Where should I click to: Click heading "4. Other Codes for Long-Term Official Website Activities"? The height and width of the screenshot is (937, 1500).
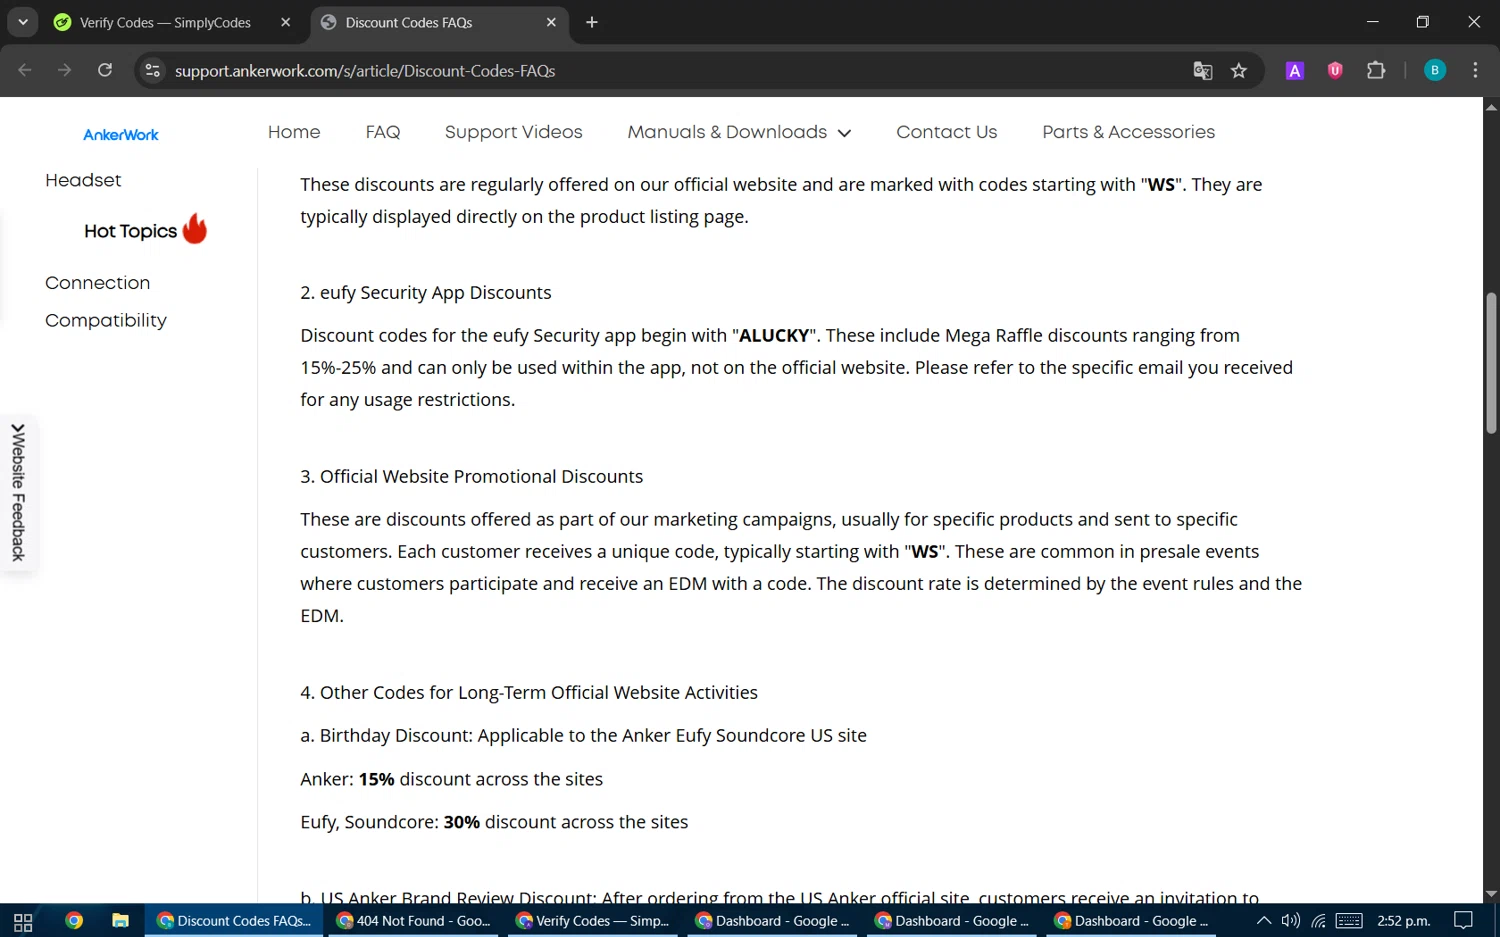click(x=529, y=693)
